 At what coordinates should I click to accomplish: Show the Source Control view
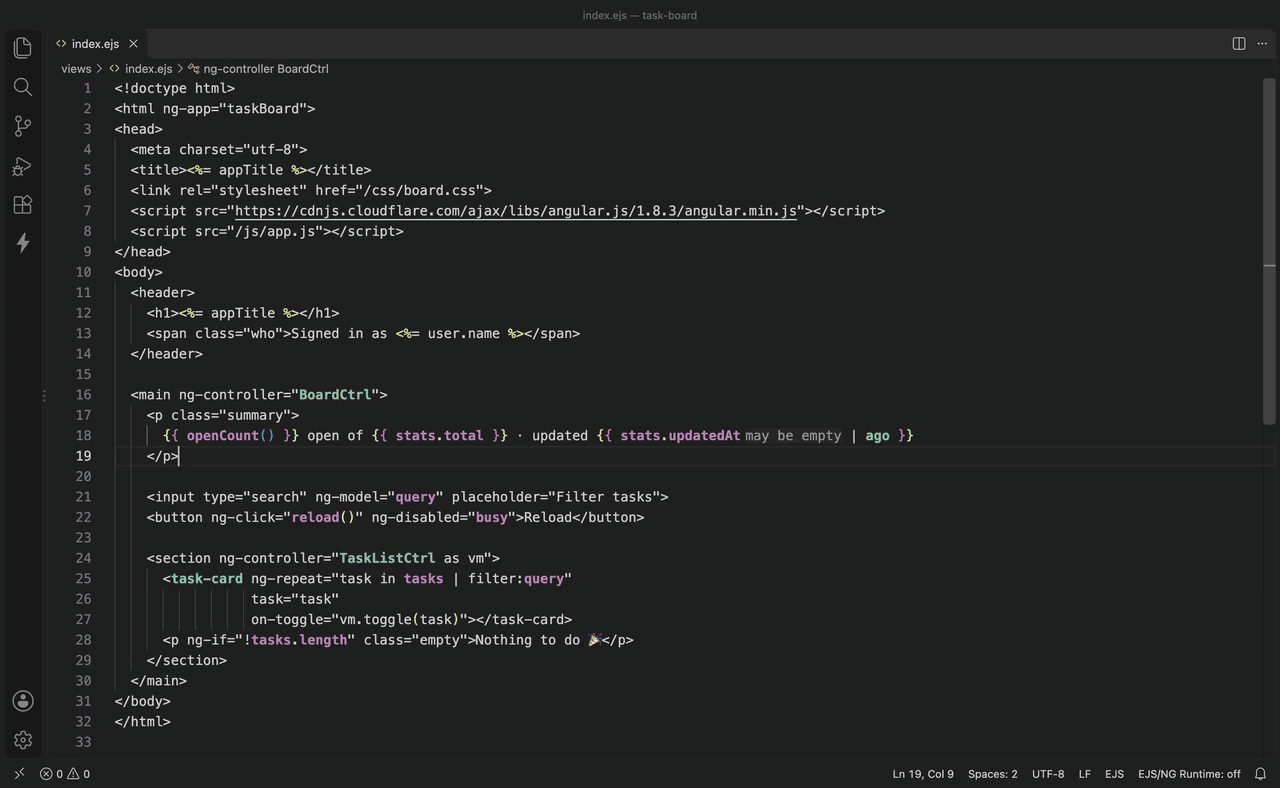[x=22, y=126]
